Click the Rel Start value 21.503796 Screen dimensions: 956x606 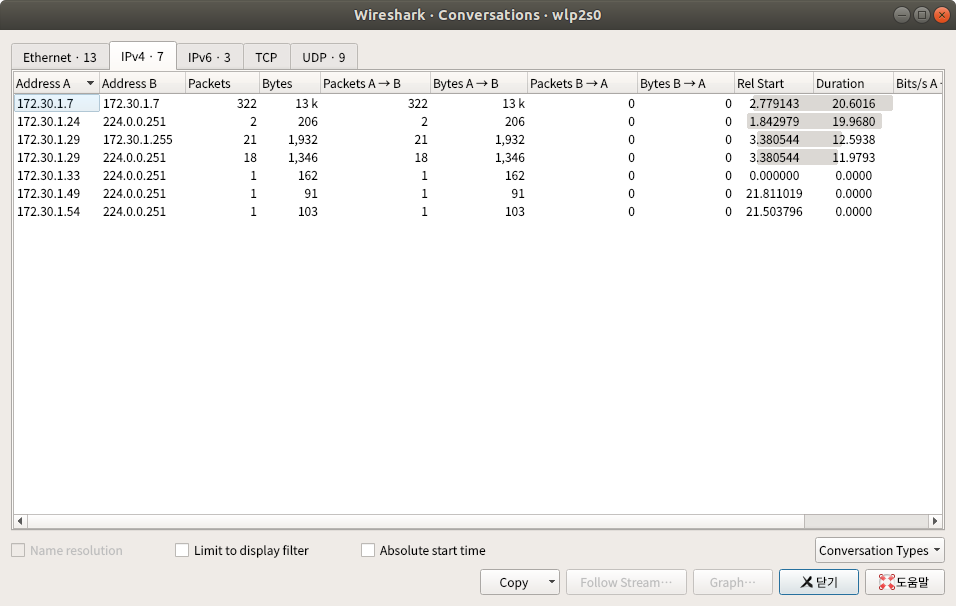774,212
